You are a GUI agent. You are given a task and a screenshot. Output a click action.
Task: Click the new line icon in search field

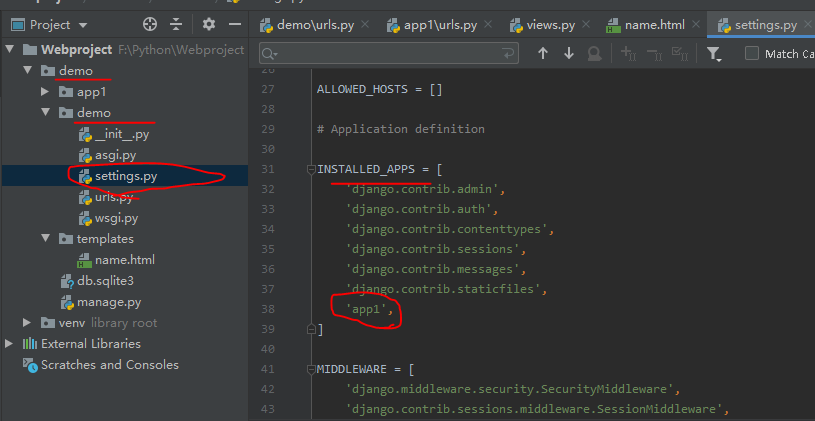pyautogui.click(x=508, y=53)
